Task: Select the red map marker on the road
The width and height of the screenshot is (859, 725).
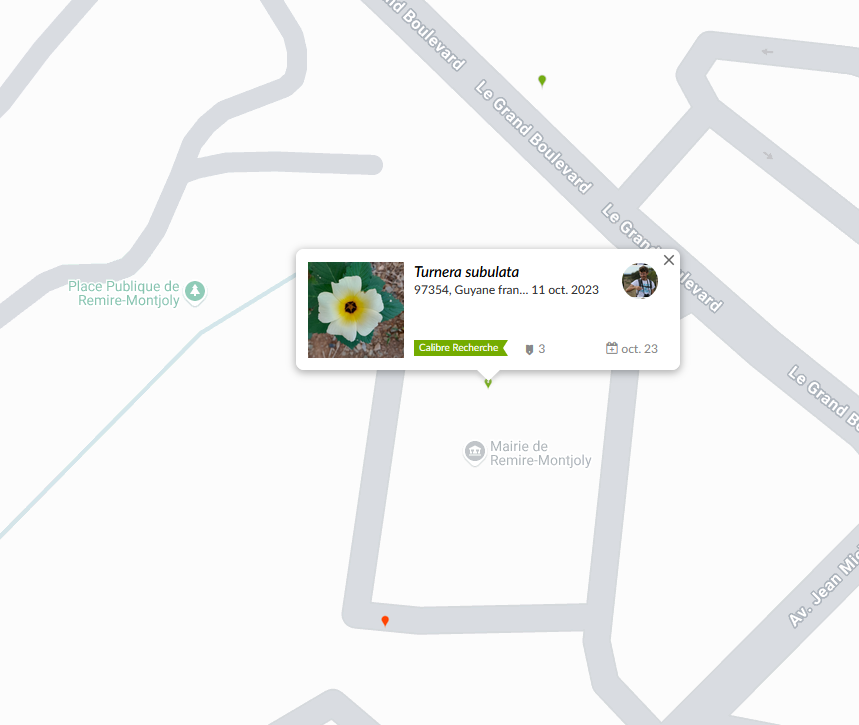Action: pos(385,621)
